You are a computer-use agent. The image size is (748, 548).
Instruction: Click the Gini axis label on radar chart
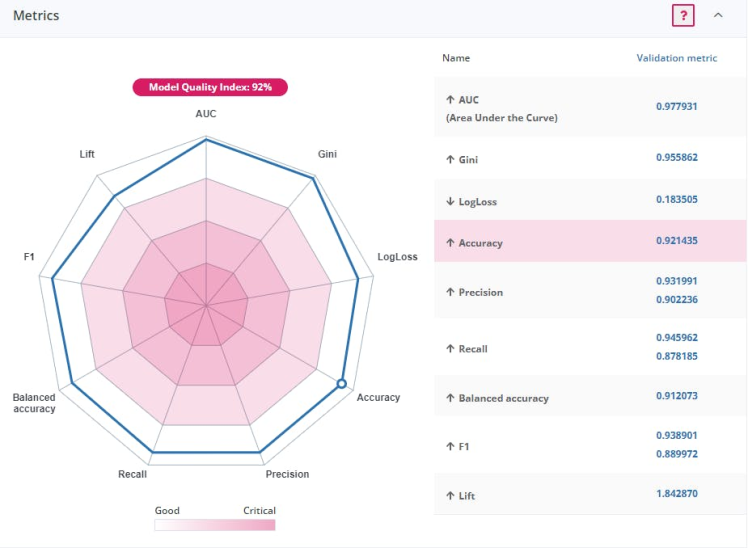[327, 154]
